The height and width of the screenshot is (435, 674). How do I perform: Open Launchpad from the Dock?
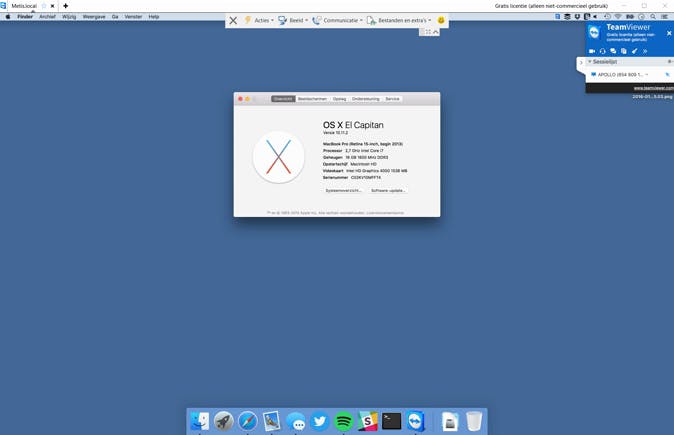click(x=224, y=421)
